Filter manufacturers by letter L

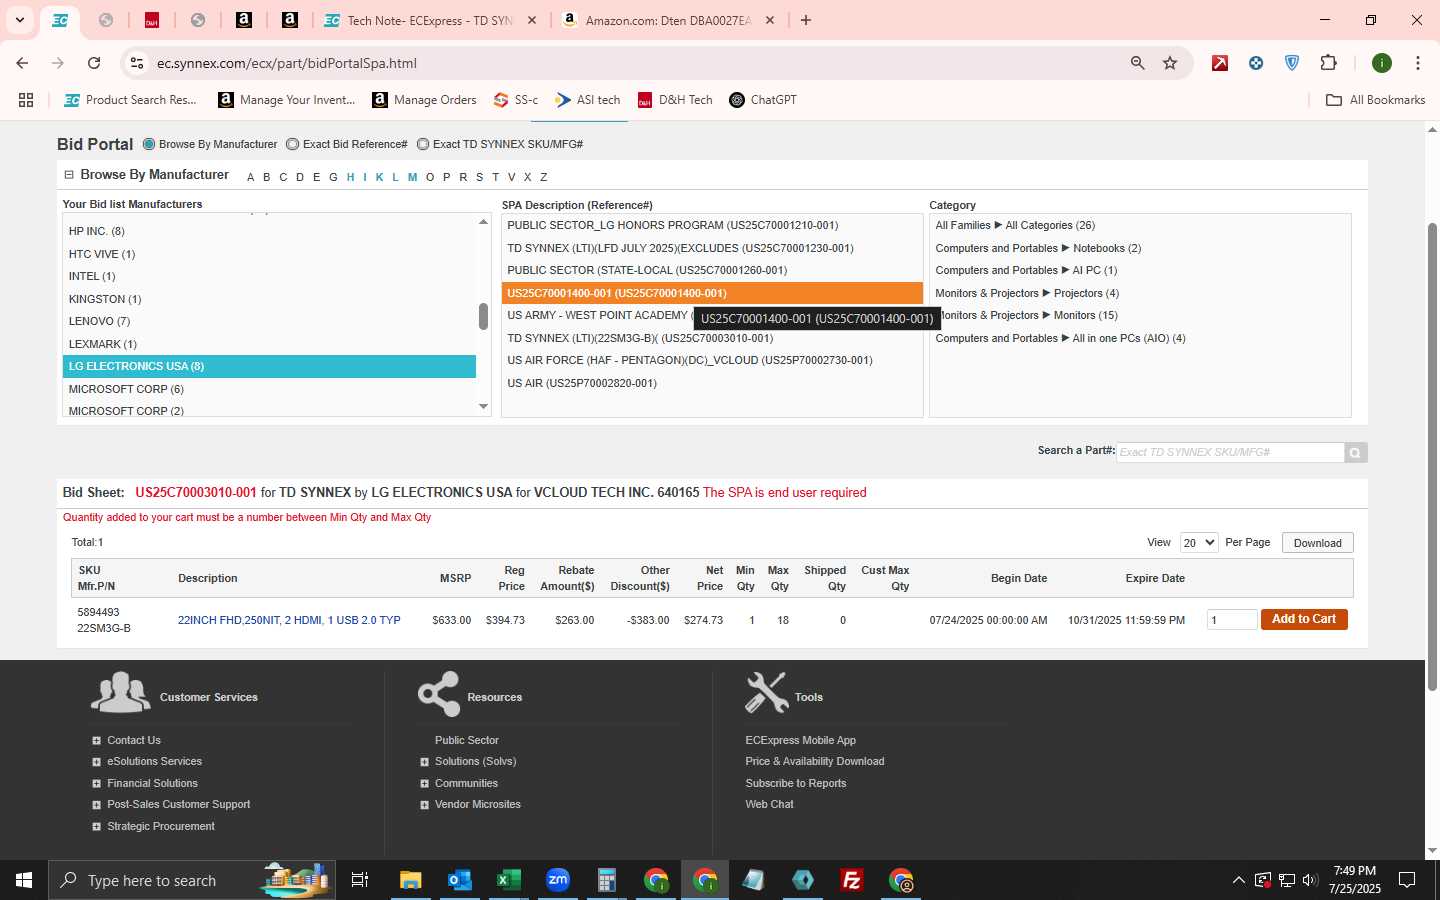pyautogui.click(x=395, y=177)
